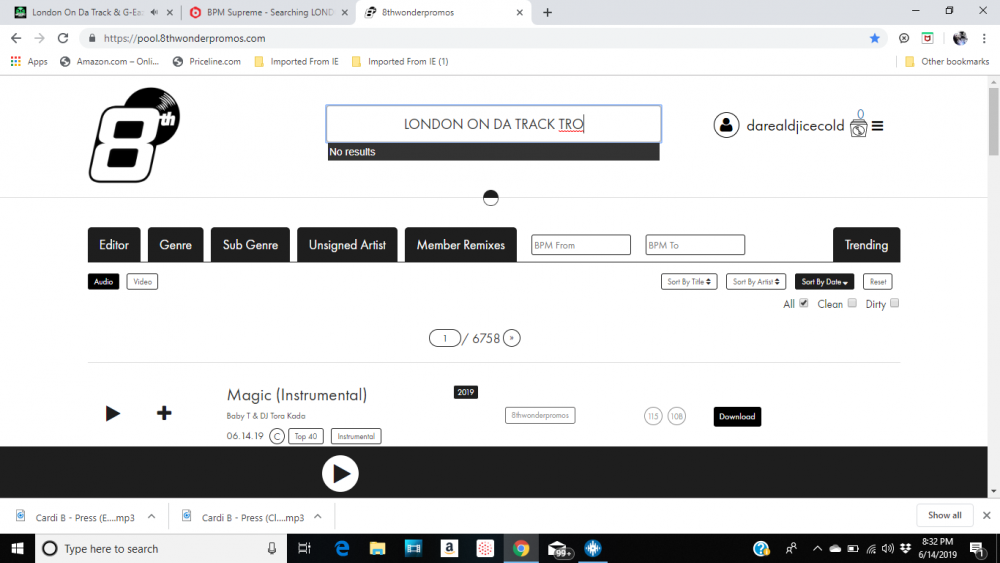Play the Magic (Instrumental) track
Screen dimensions: 1000x563
pos(113,413)
